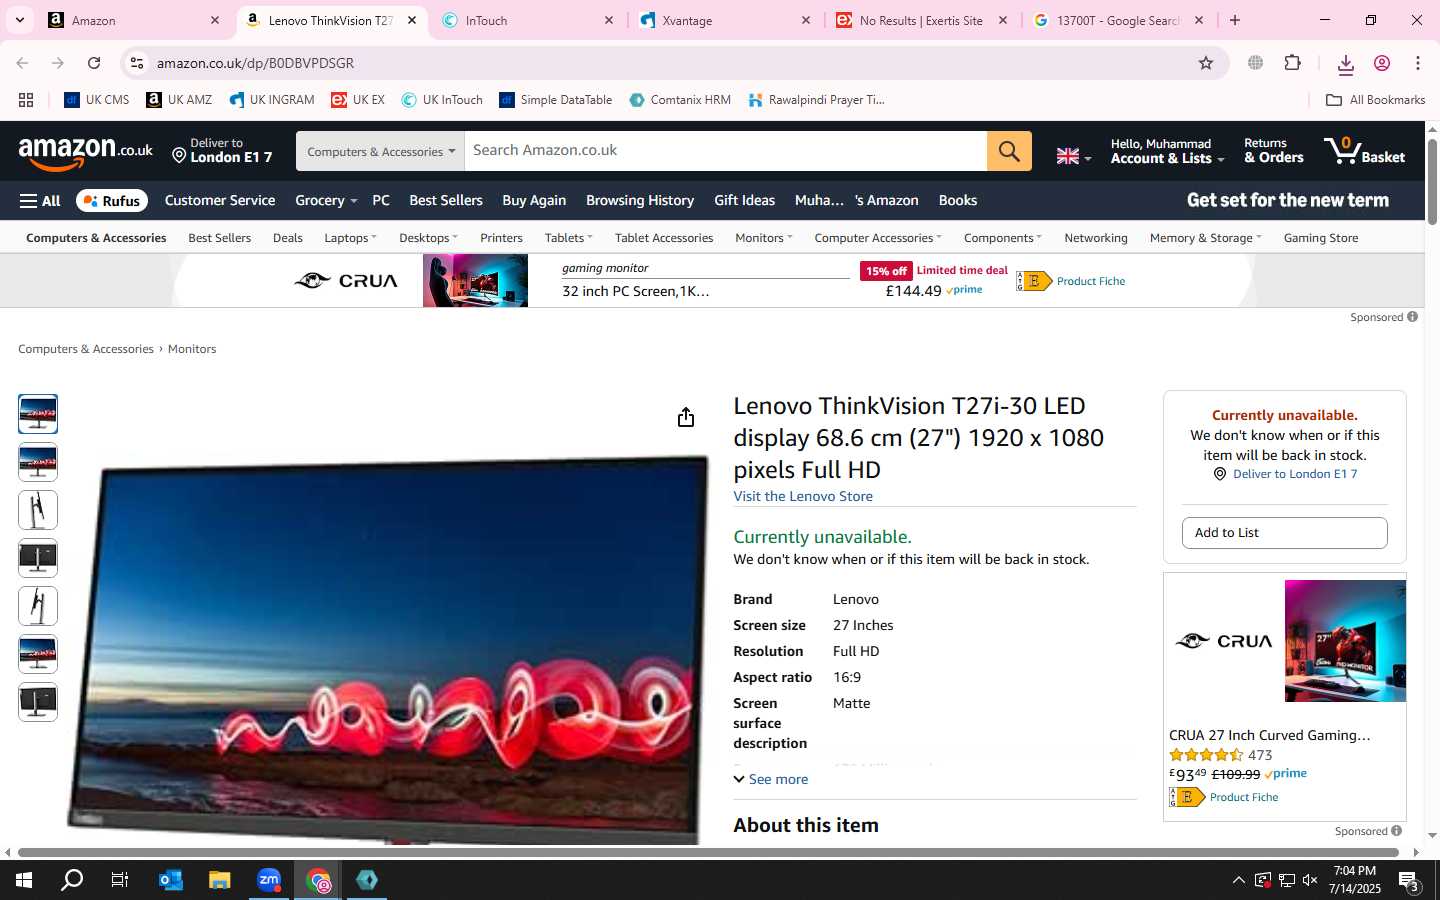Go back using browser back arrow
This screenshot has width=1440, height=900.
pyautogui.click(x=22, y=63)
